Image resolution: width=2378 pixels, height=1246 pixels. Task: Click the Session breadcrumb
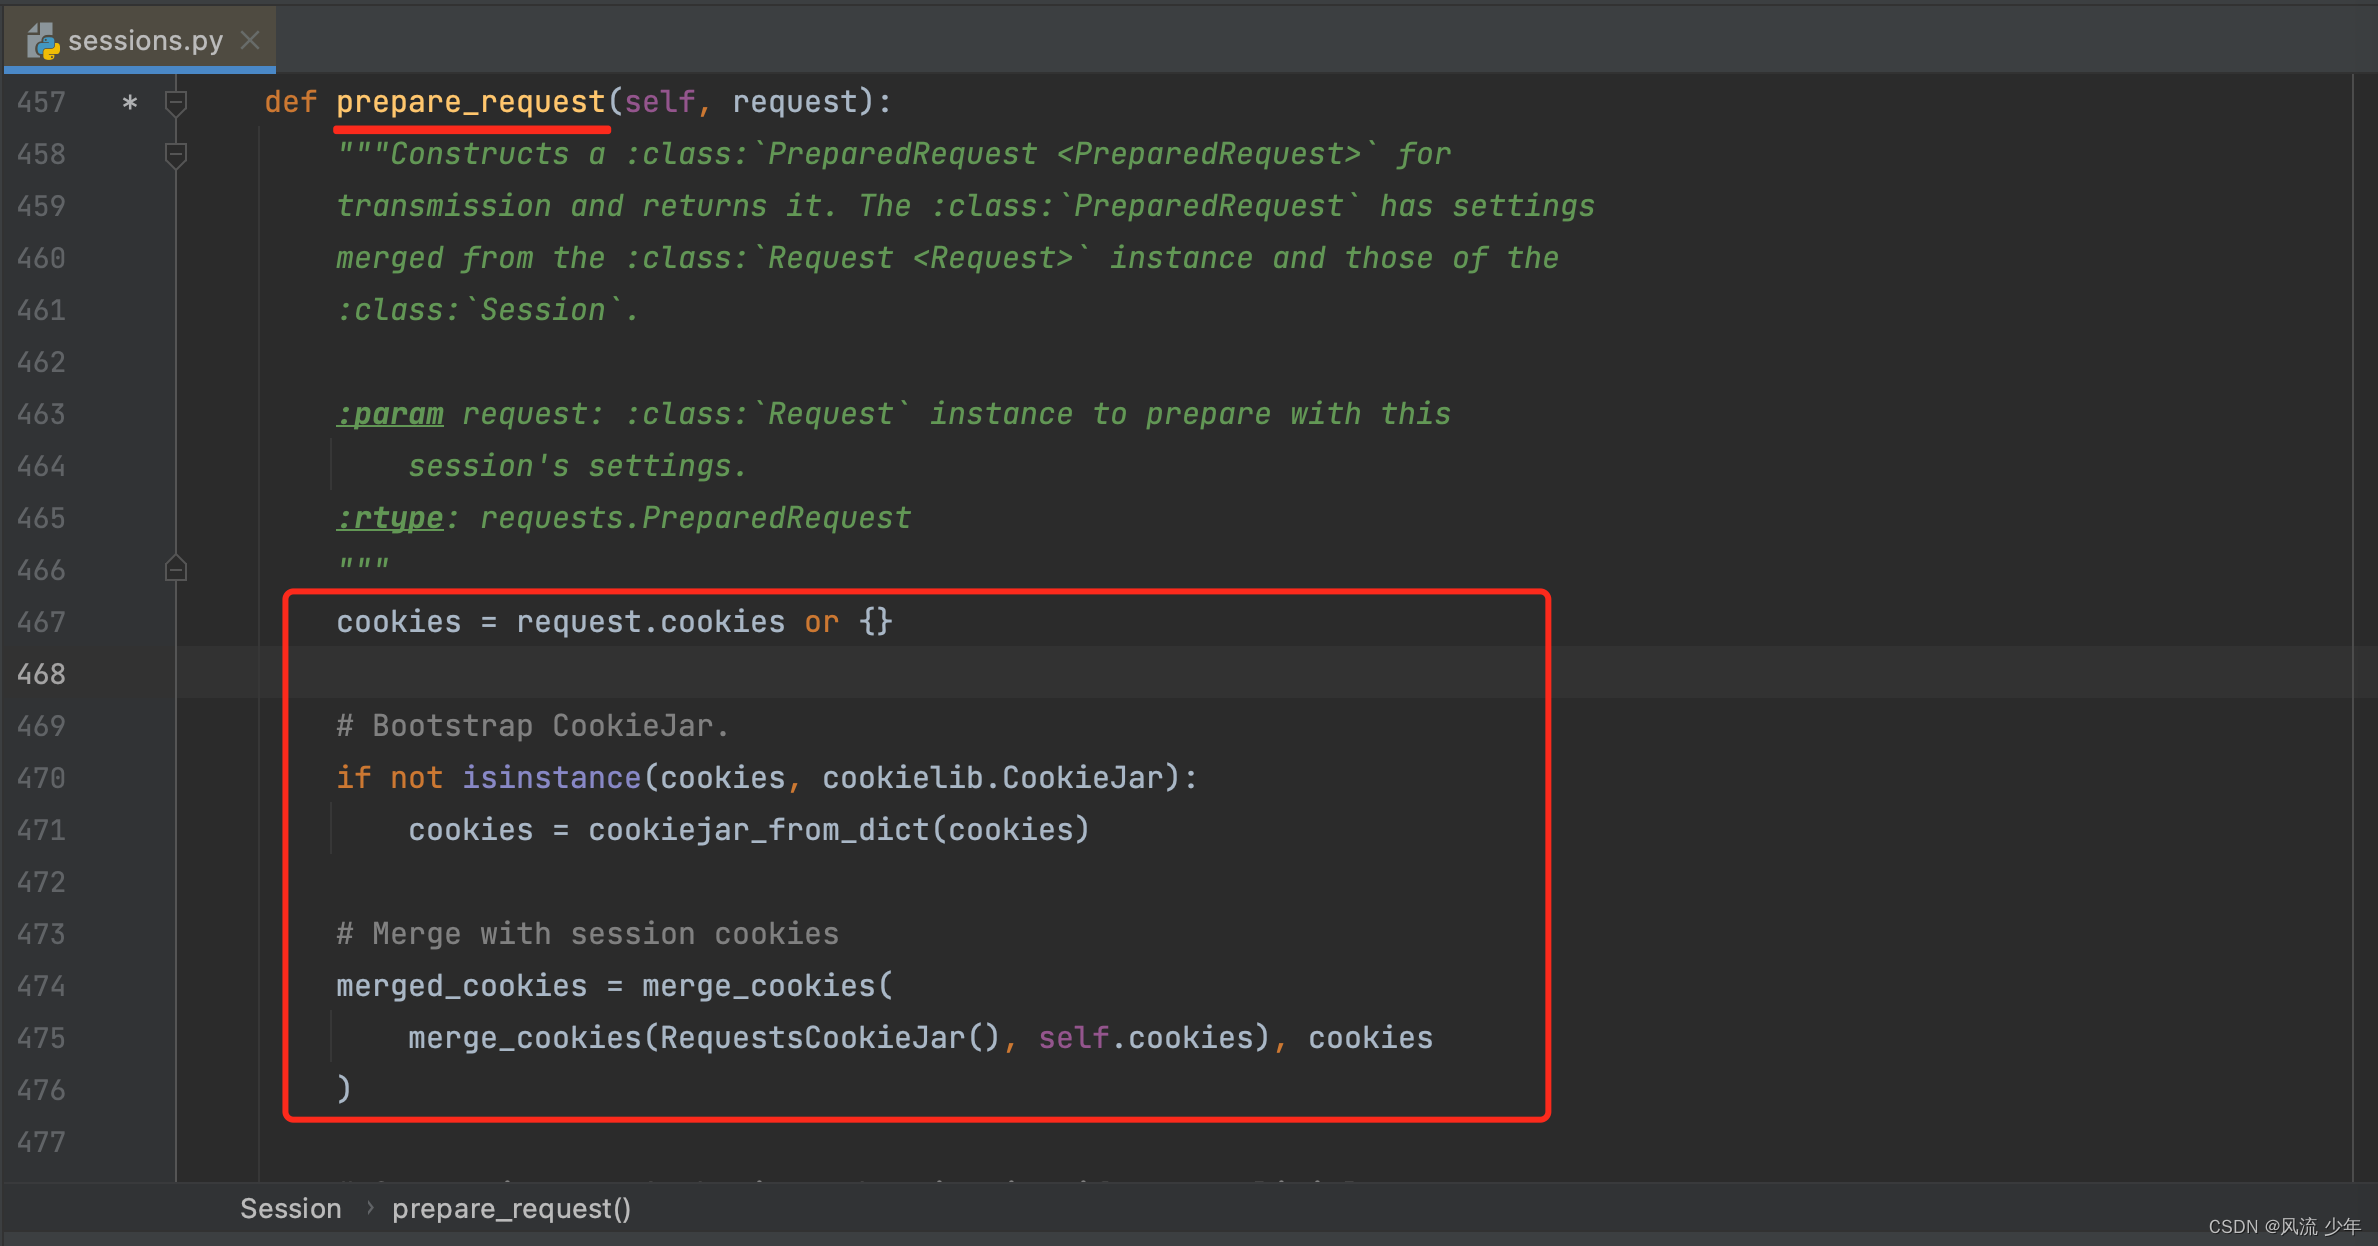tap(290, 1208)
